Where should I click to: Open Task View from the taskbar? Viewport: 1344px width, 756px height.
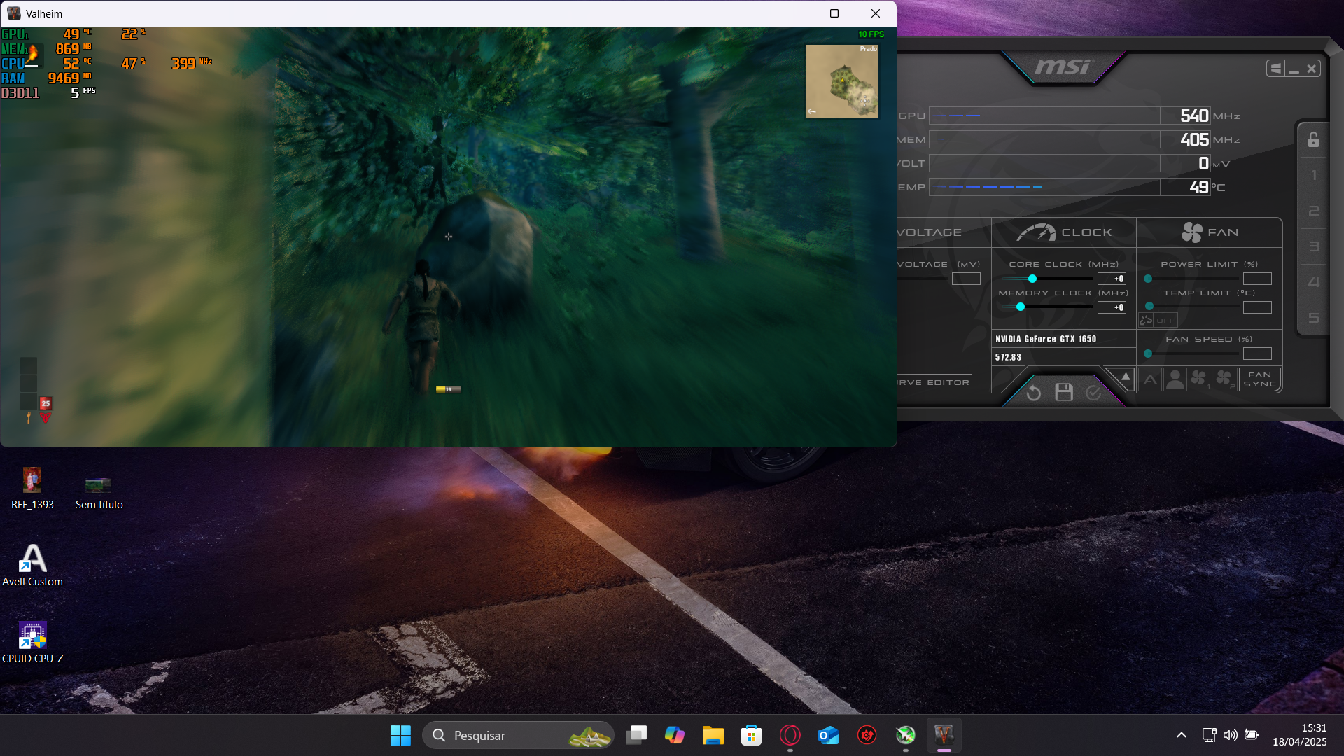(636, 735)
